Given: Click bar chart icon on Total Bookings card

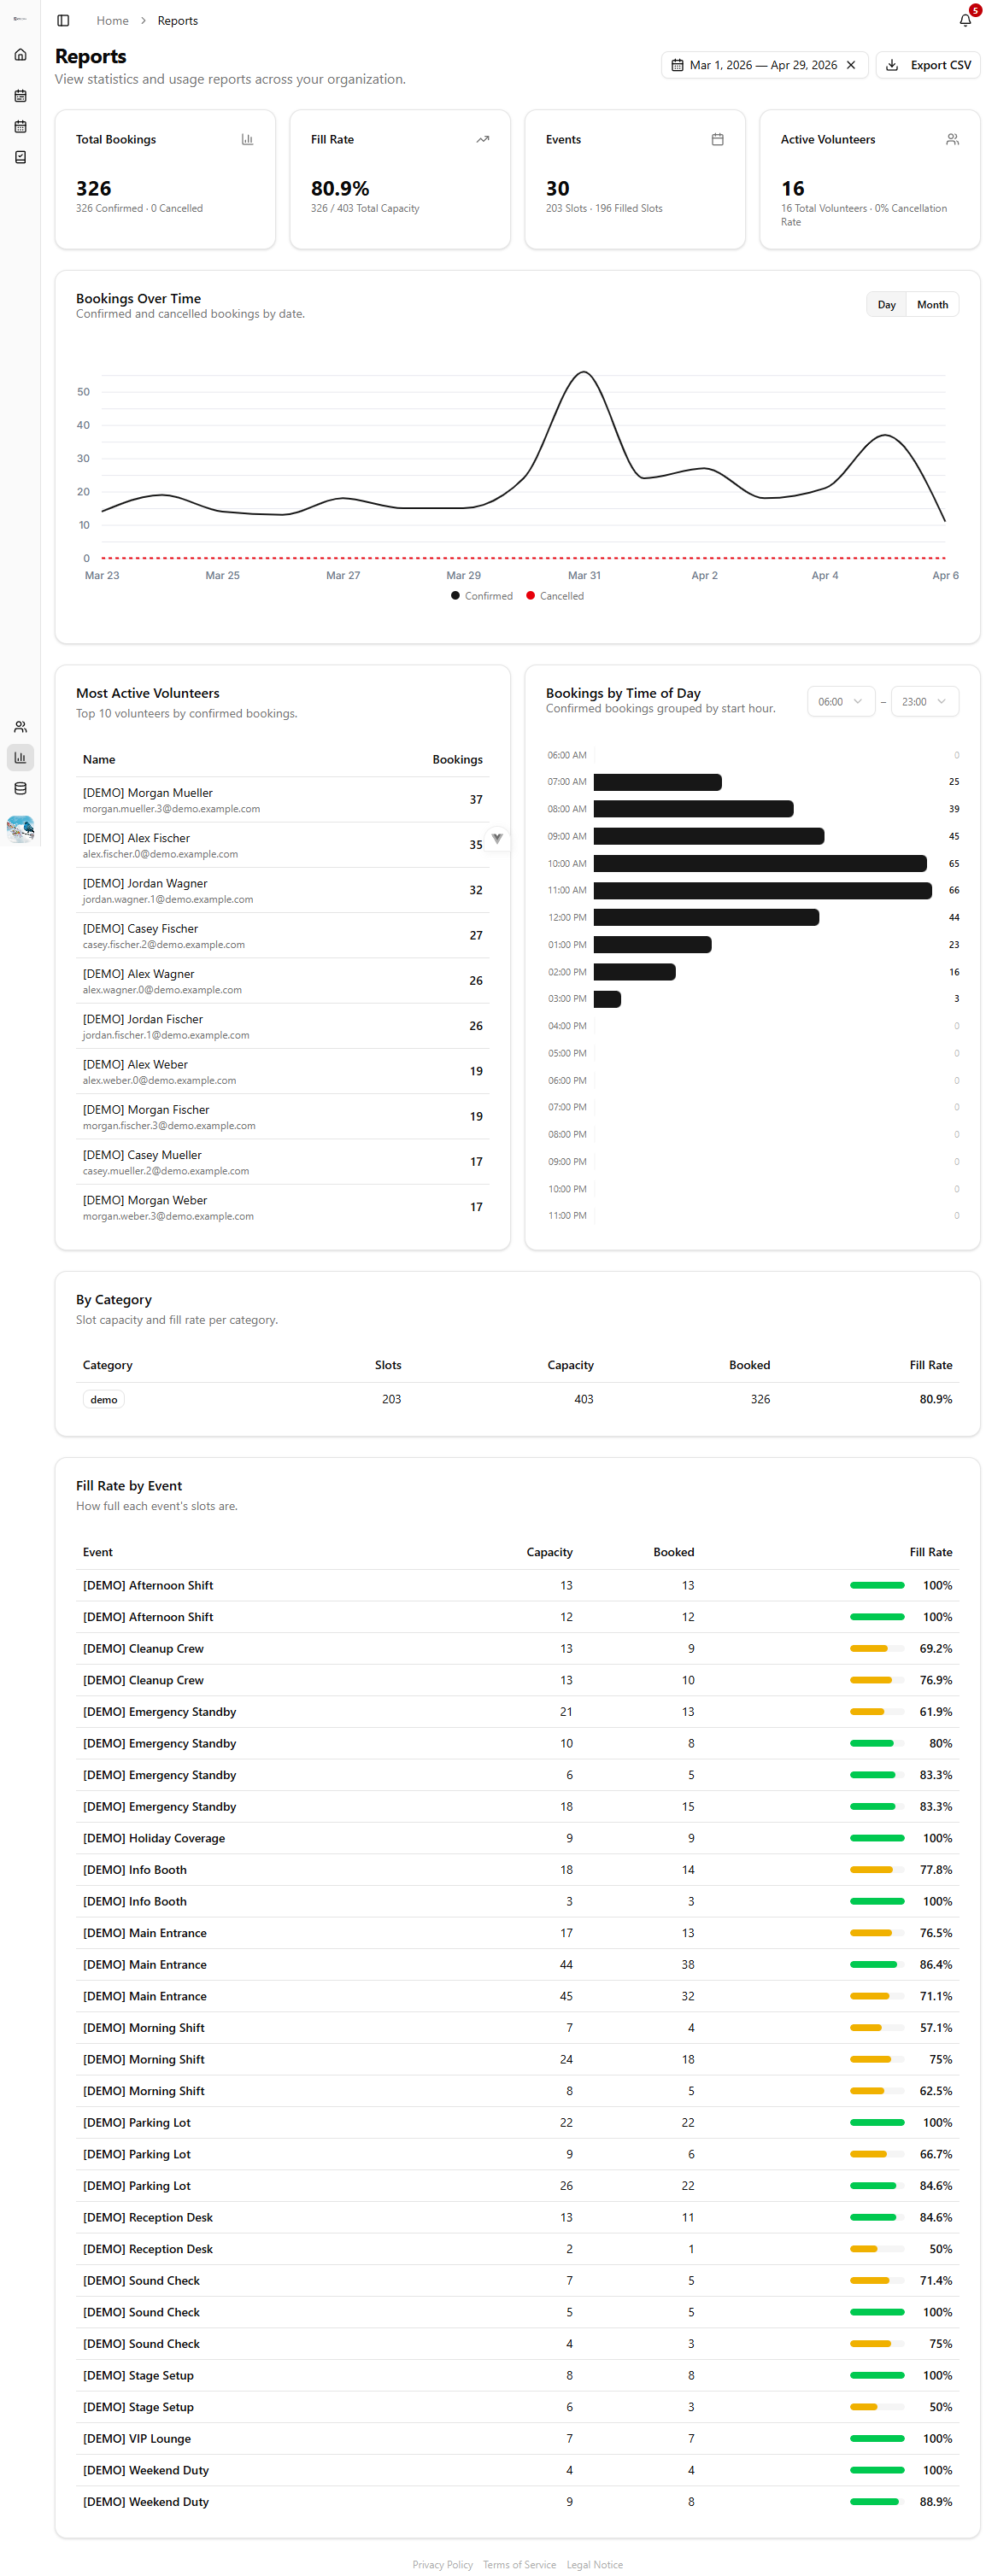Looking at the screenshot, I should coord(247,140).
